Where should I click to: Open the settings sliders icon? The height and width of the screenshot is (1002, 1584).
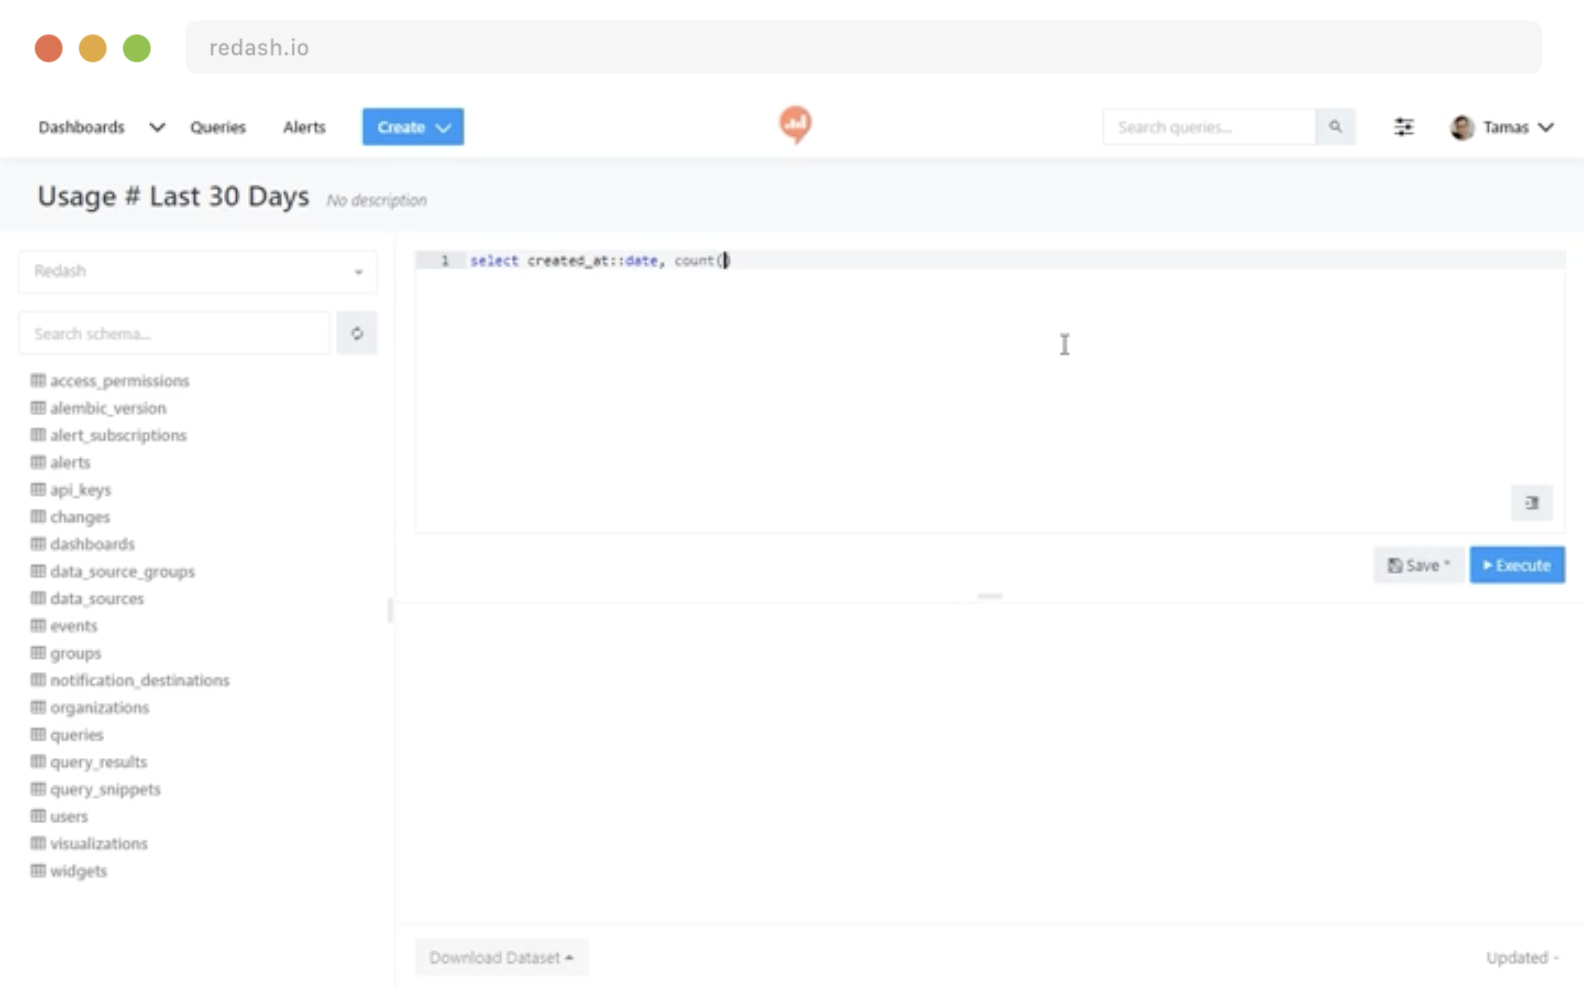1404,127
